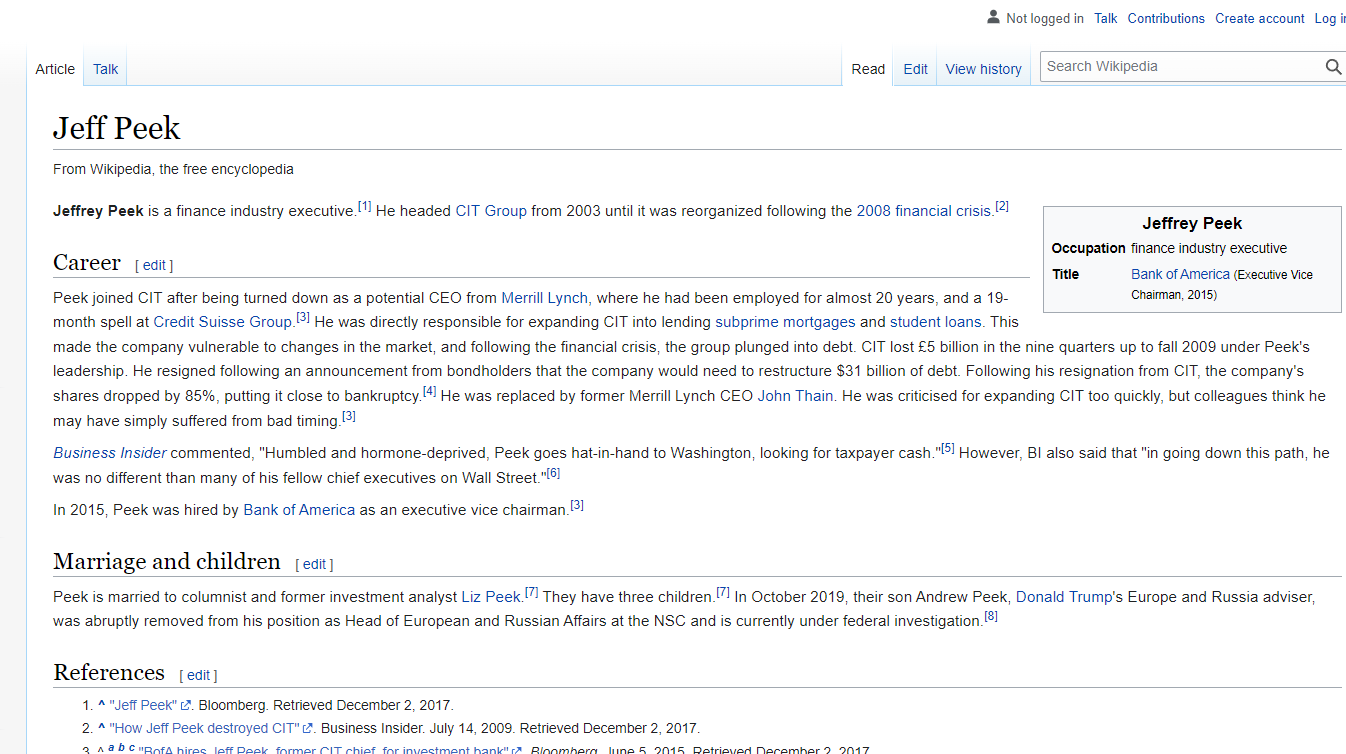Open the Talk link in the top bar
Screen dimensions: 1346x754
point(1105,18)
